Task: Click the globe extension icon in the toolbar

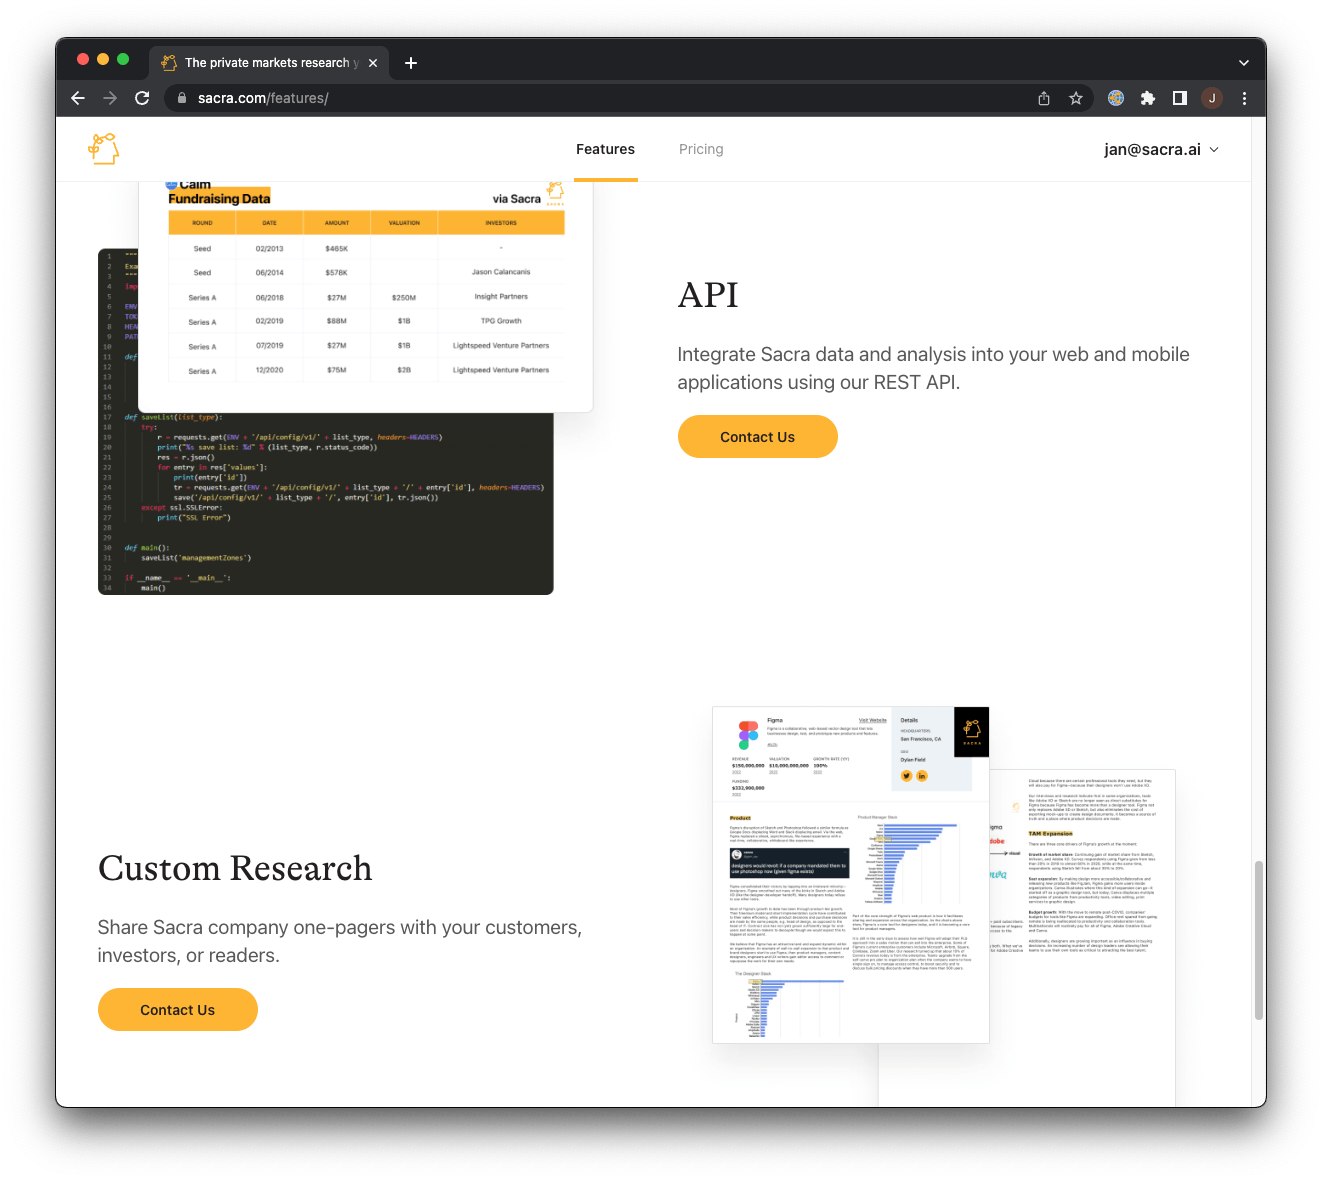Action: coord(1116,98)
